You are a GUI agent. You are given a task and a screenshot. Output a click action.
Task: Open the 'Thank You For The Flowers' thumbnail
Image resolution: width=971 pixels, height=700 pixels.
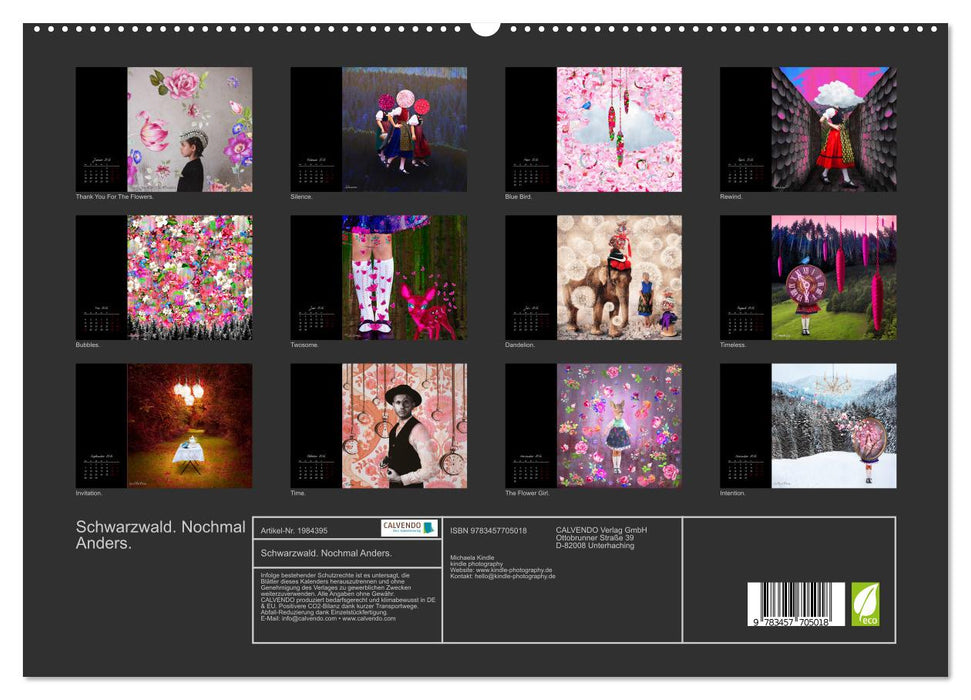coord(164,129)
